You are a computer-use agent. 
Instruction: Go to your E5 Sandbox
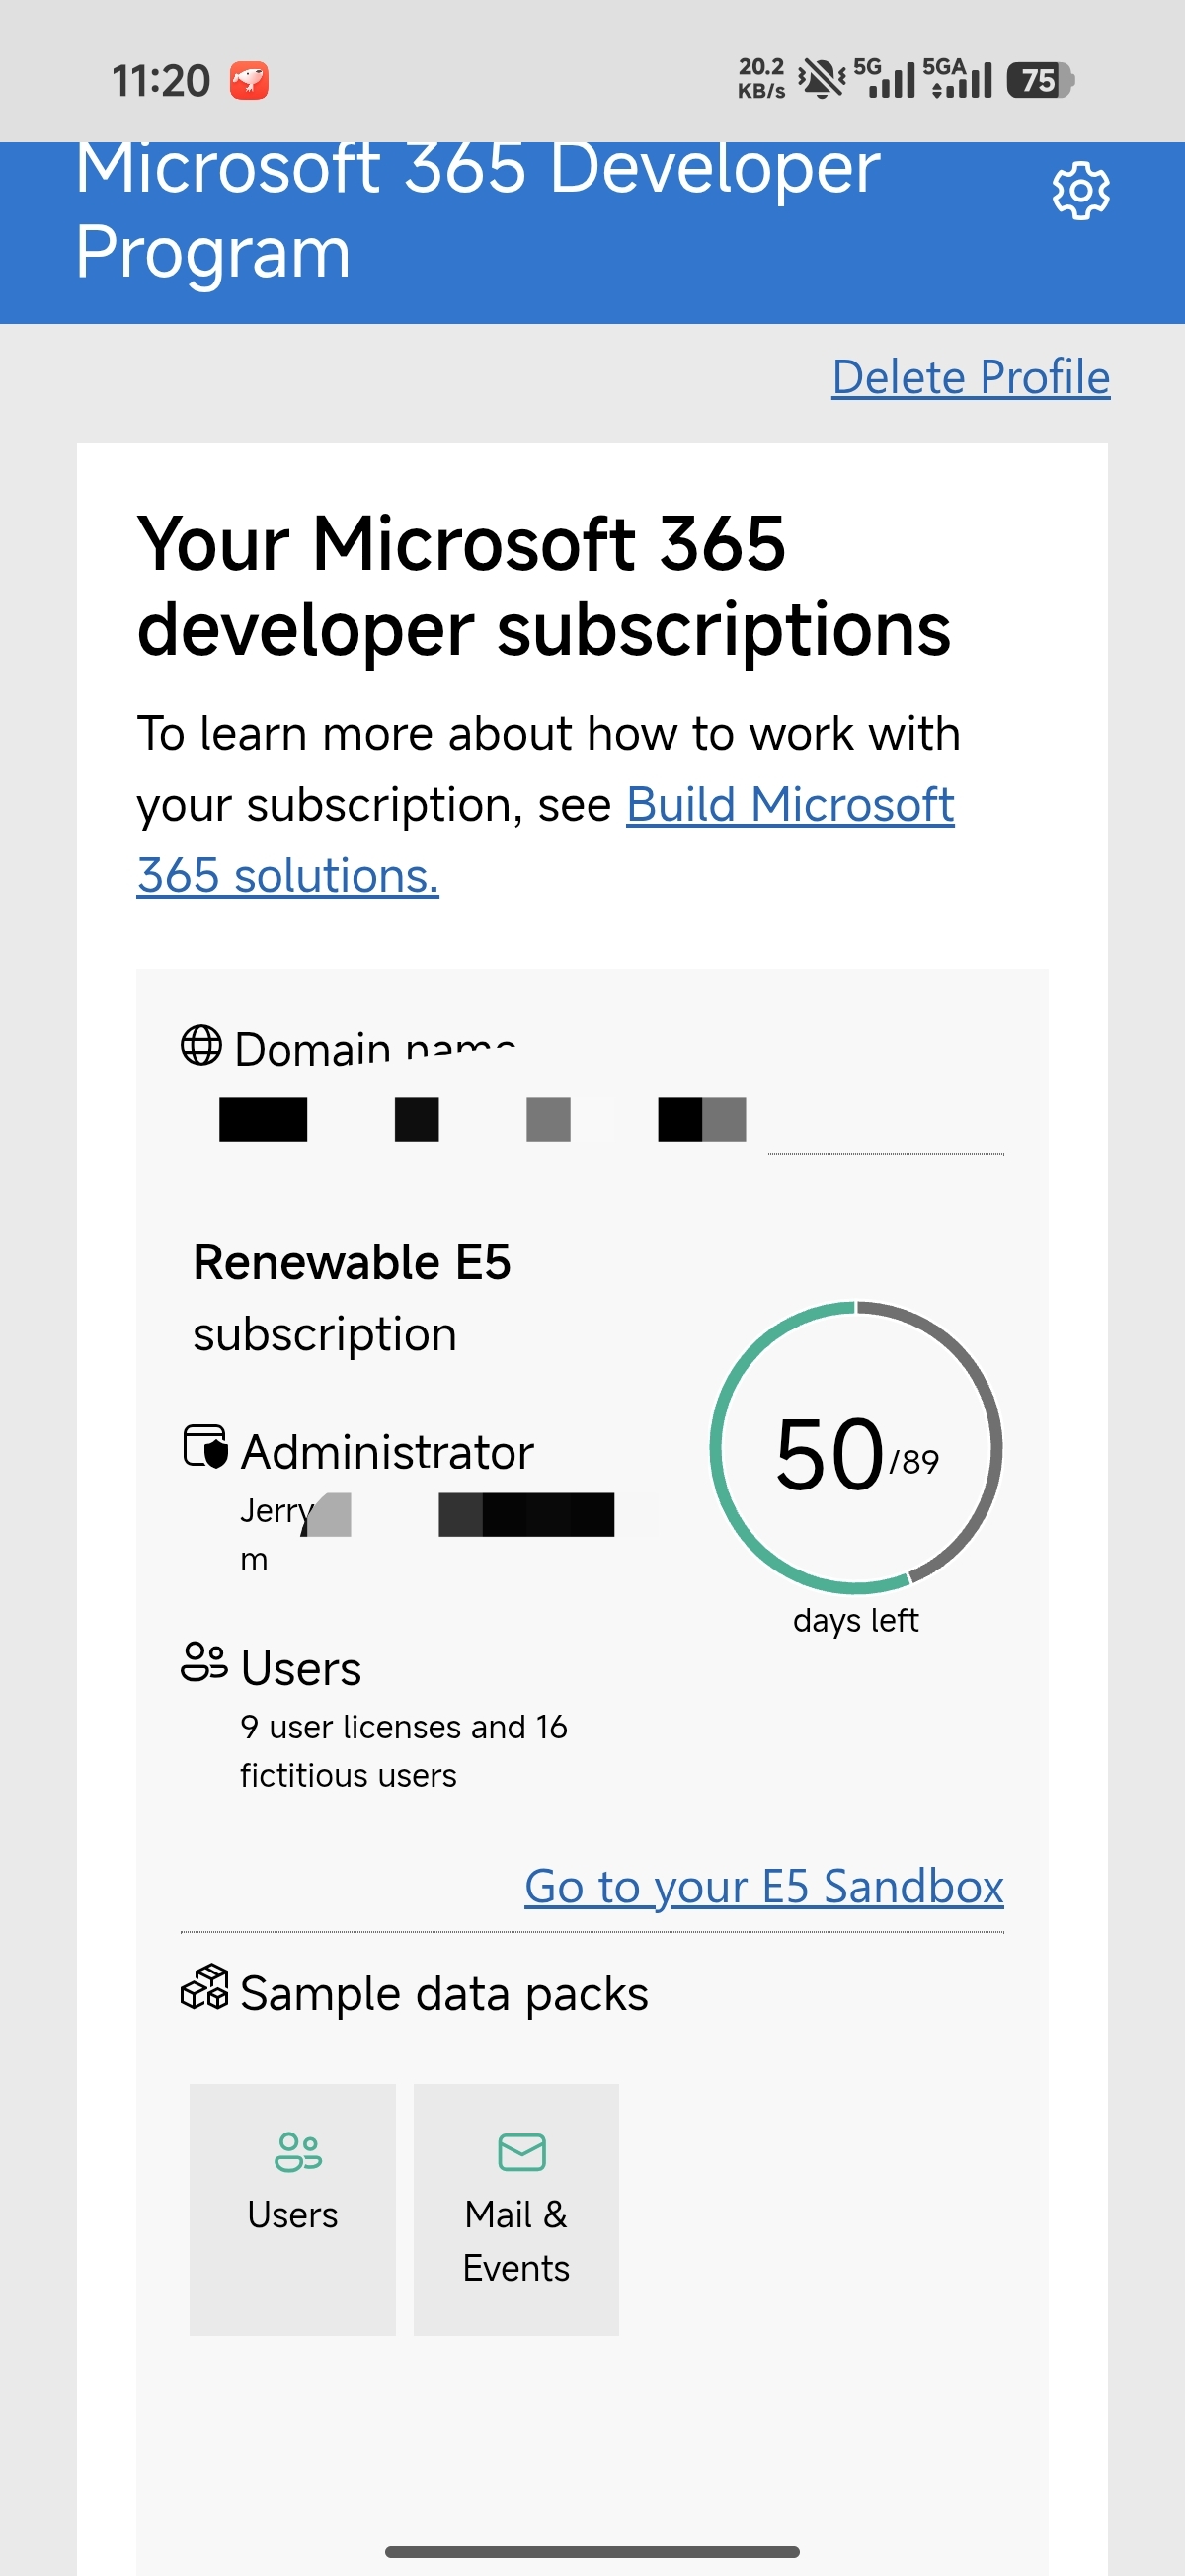pos(764,1886)
